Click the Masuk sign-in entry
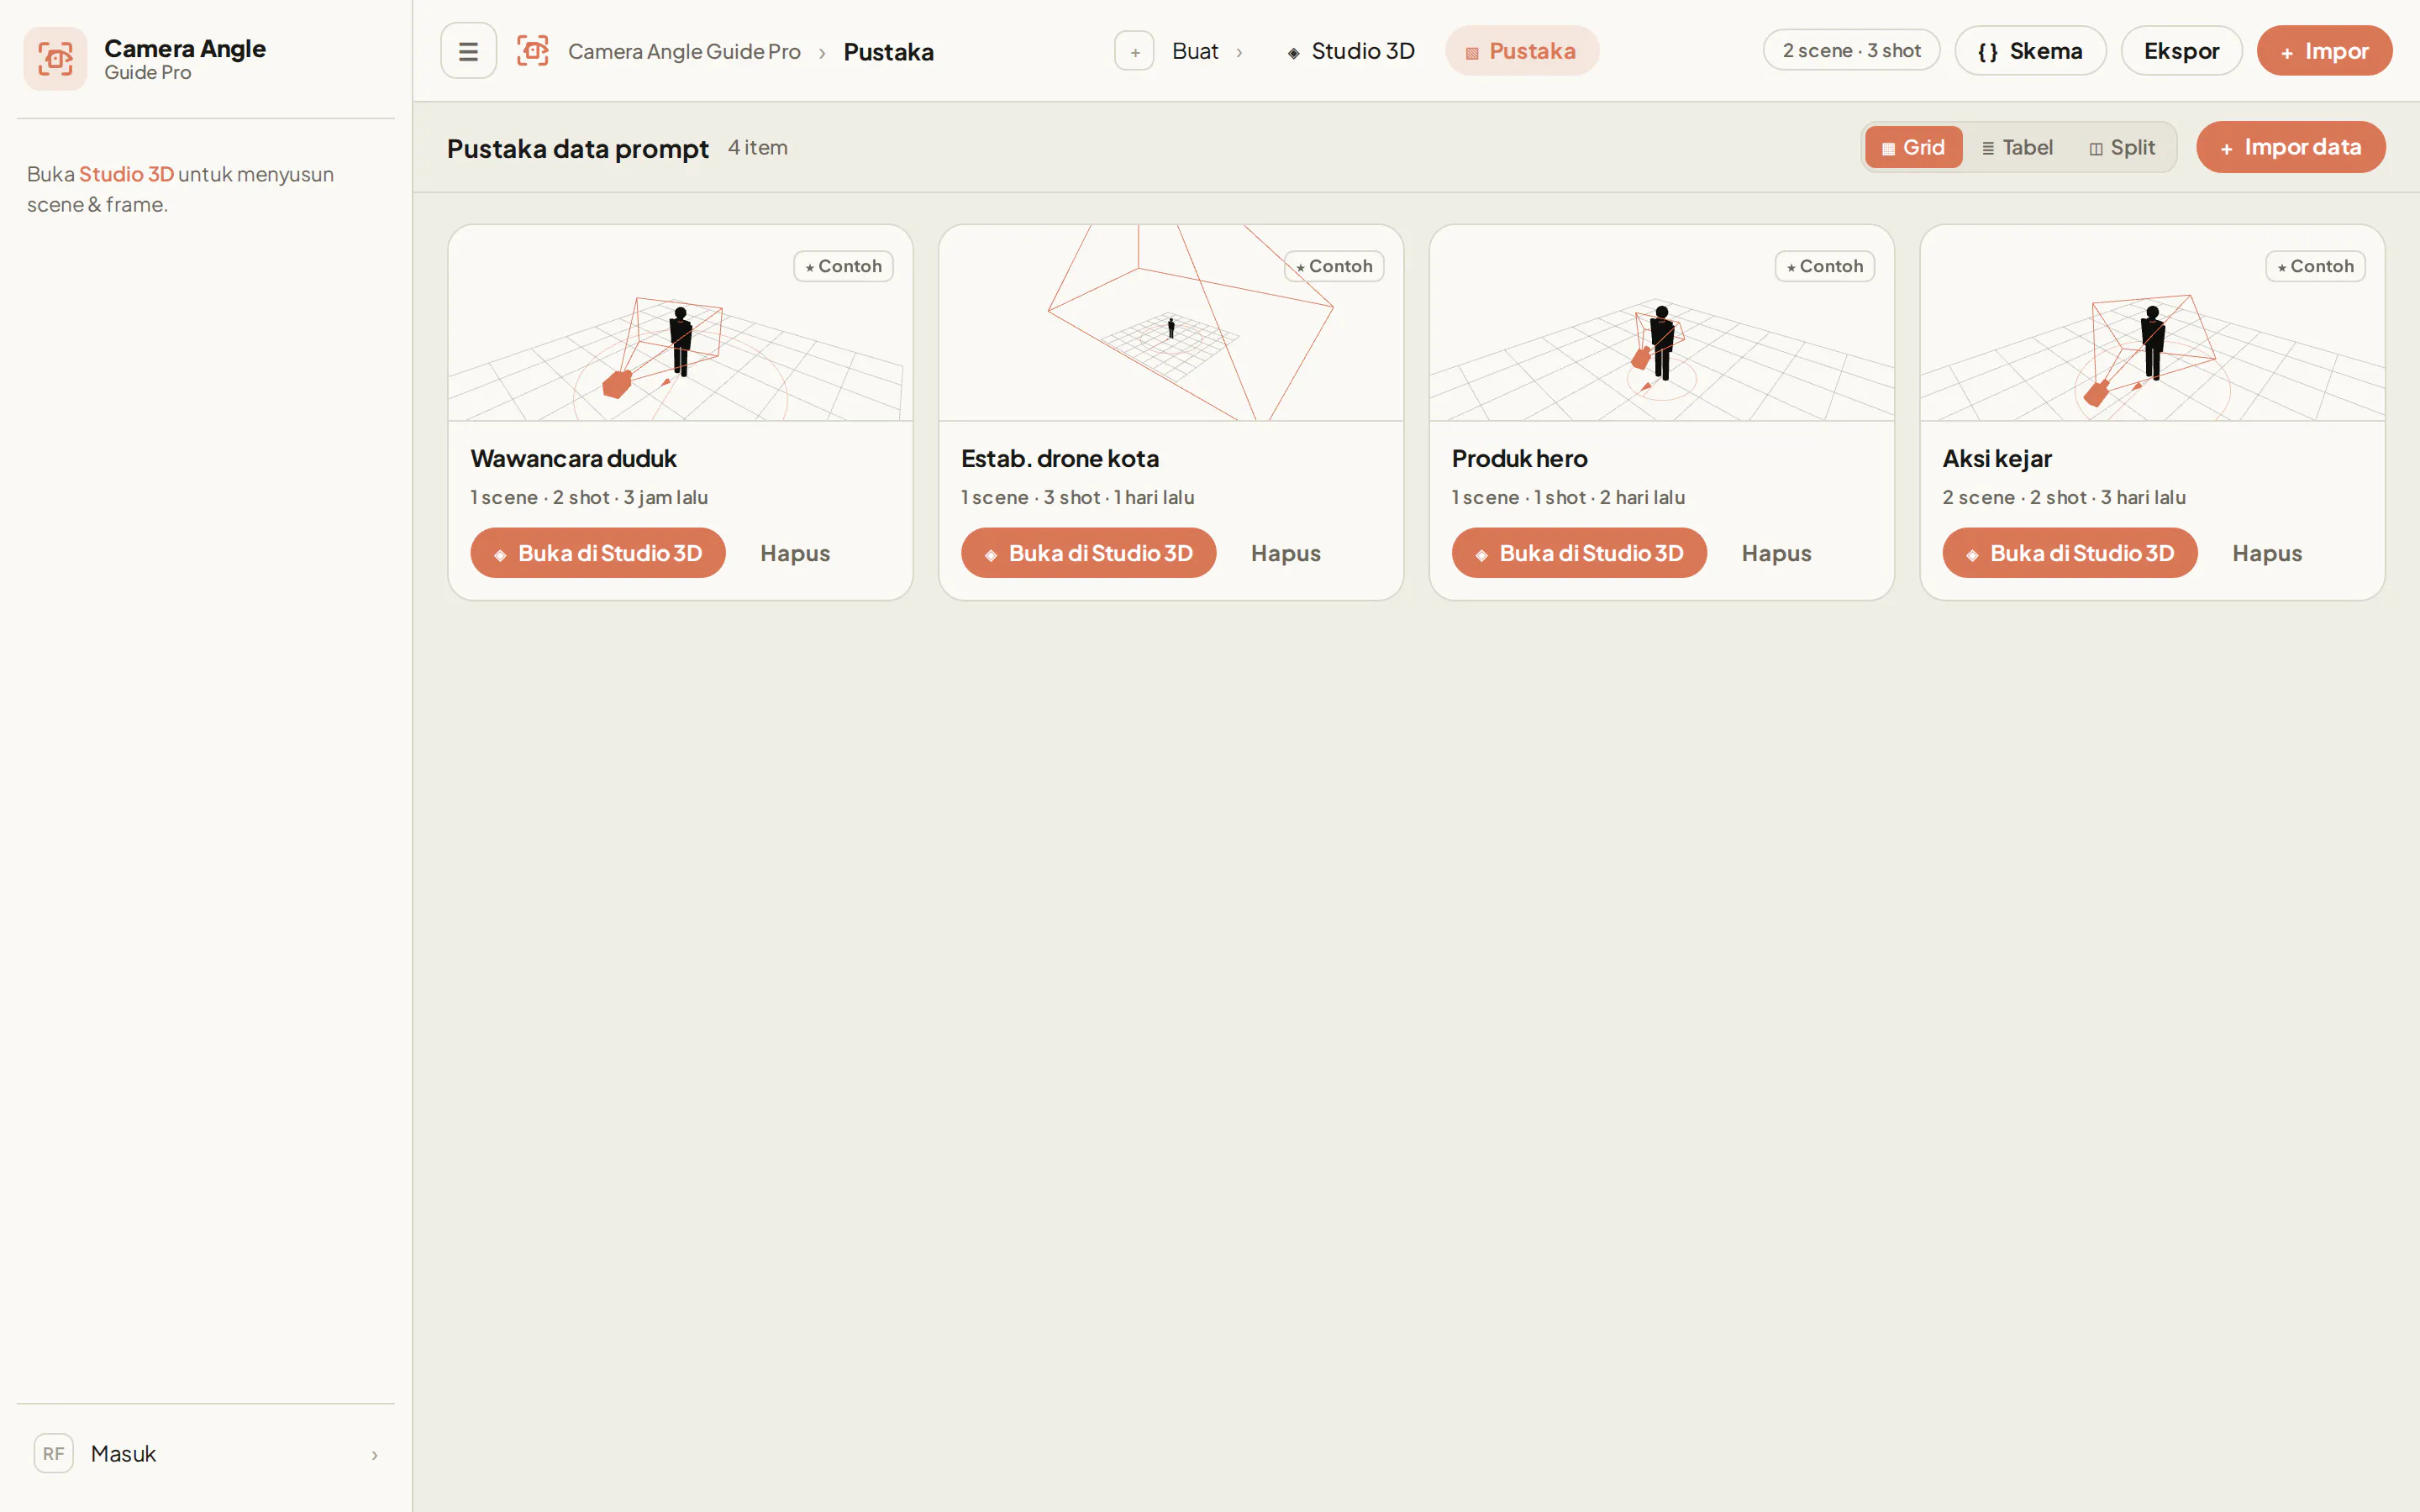Image resolution: width=2420 pixels, height=1512 pixels. [206, 1454]
